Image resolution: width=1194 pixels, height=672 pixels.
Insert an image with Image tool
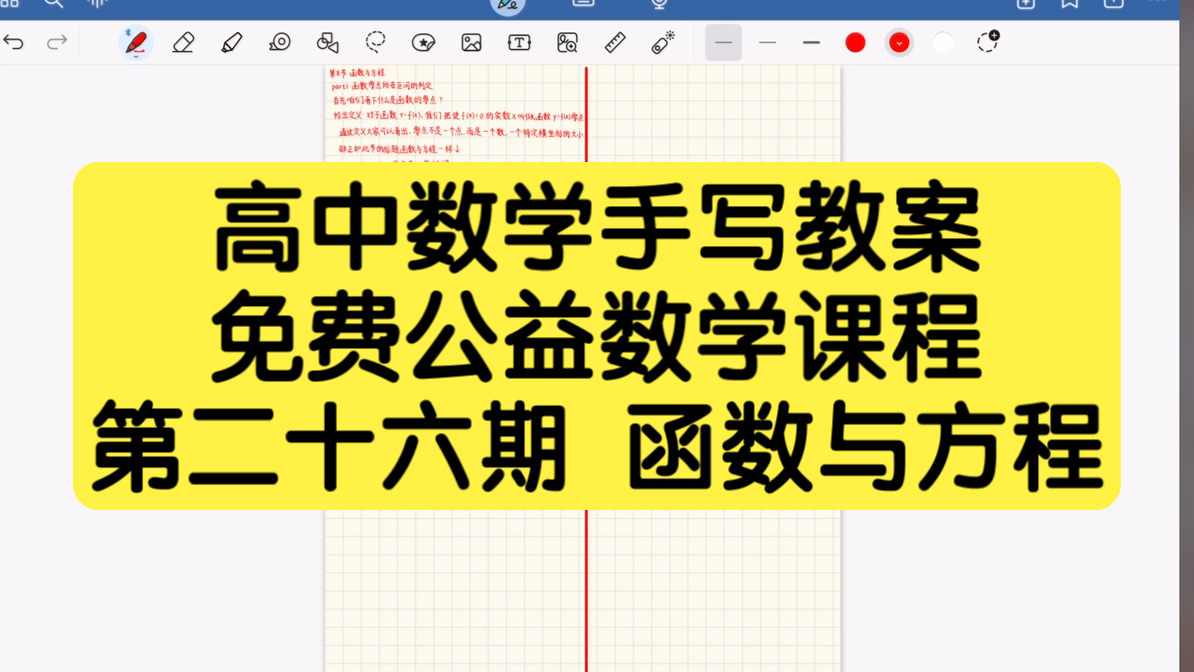click(x=472, y=43)
